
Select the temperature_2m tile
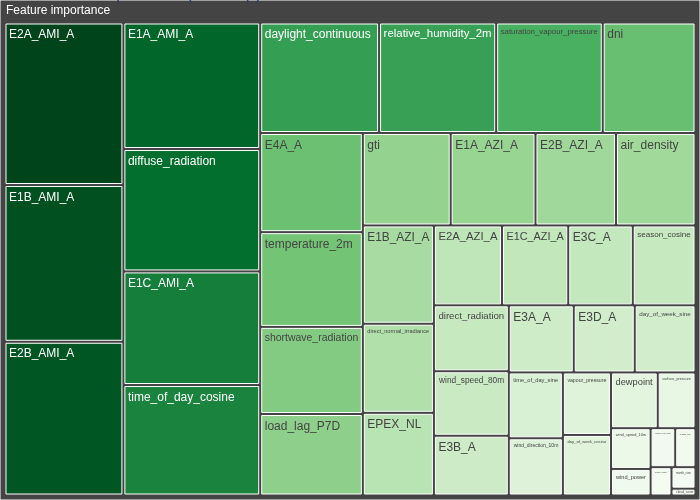311,279
